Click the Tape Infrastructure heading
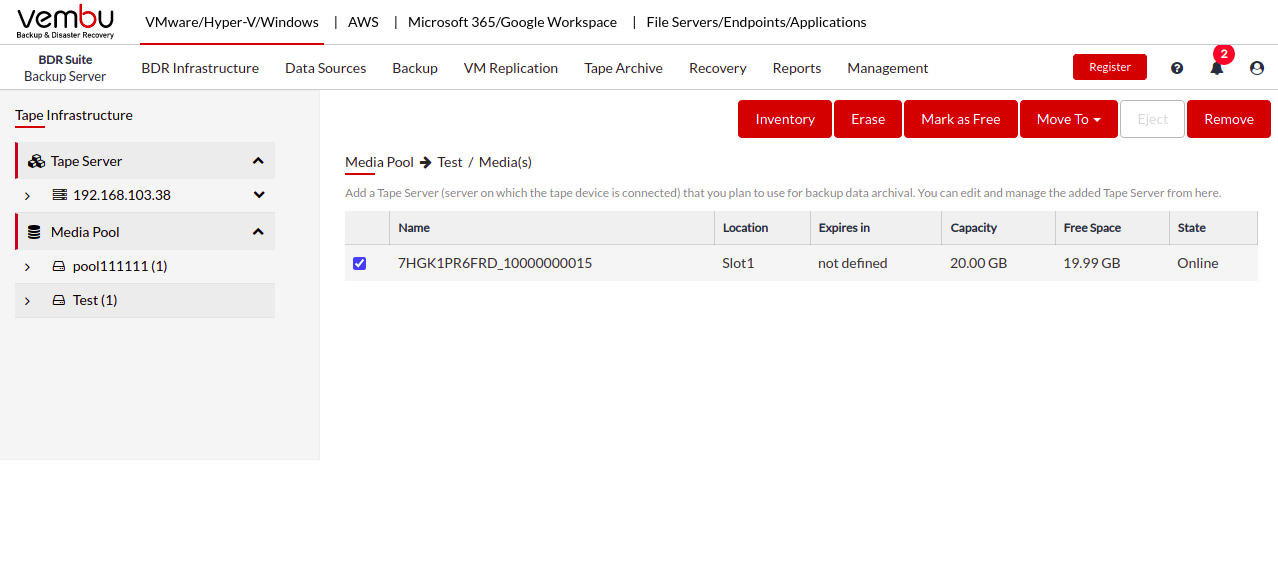This screenshot has width=1278, height=581. tap(74, 115)
